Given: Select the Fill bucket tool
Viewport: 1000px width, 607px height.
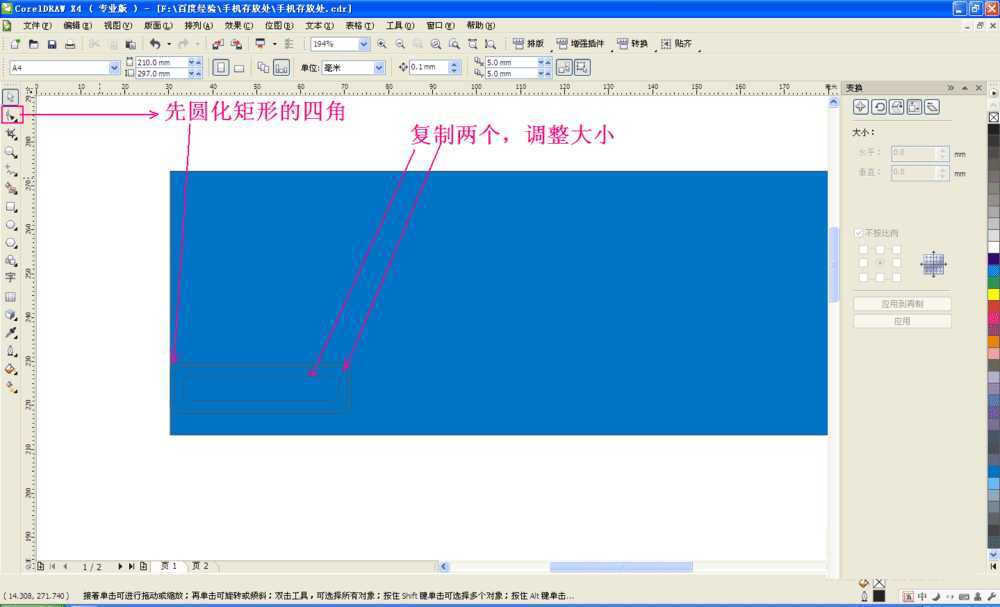Looking at the screenshot, I should pyautogui.click(x=11, y=368).
